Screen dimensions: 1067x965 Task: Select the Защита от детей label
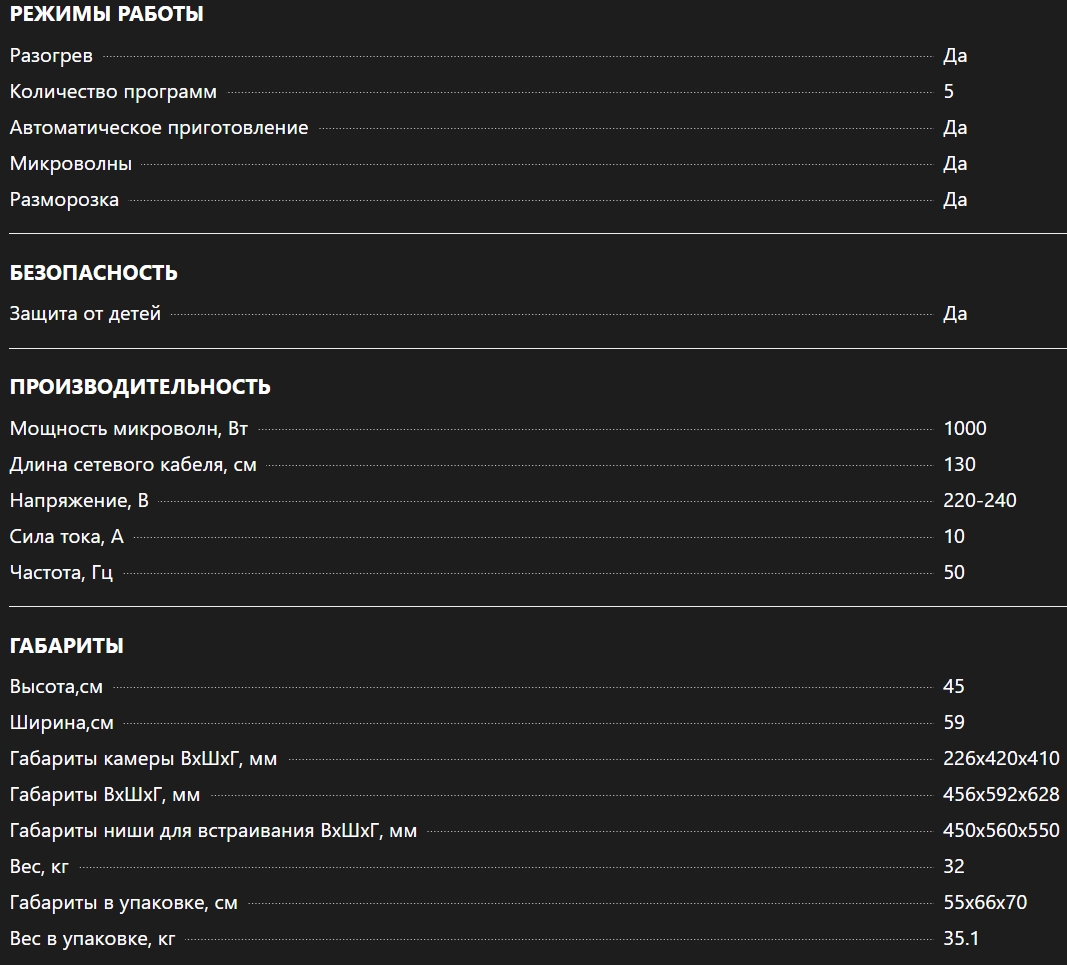85,314
